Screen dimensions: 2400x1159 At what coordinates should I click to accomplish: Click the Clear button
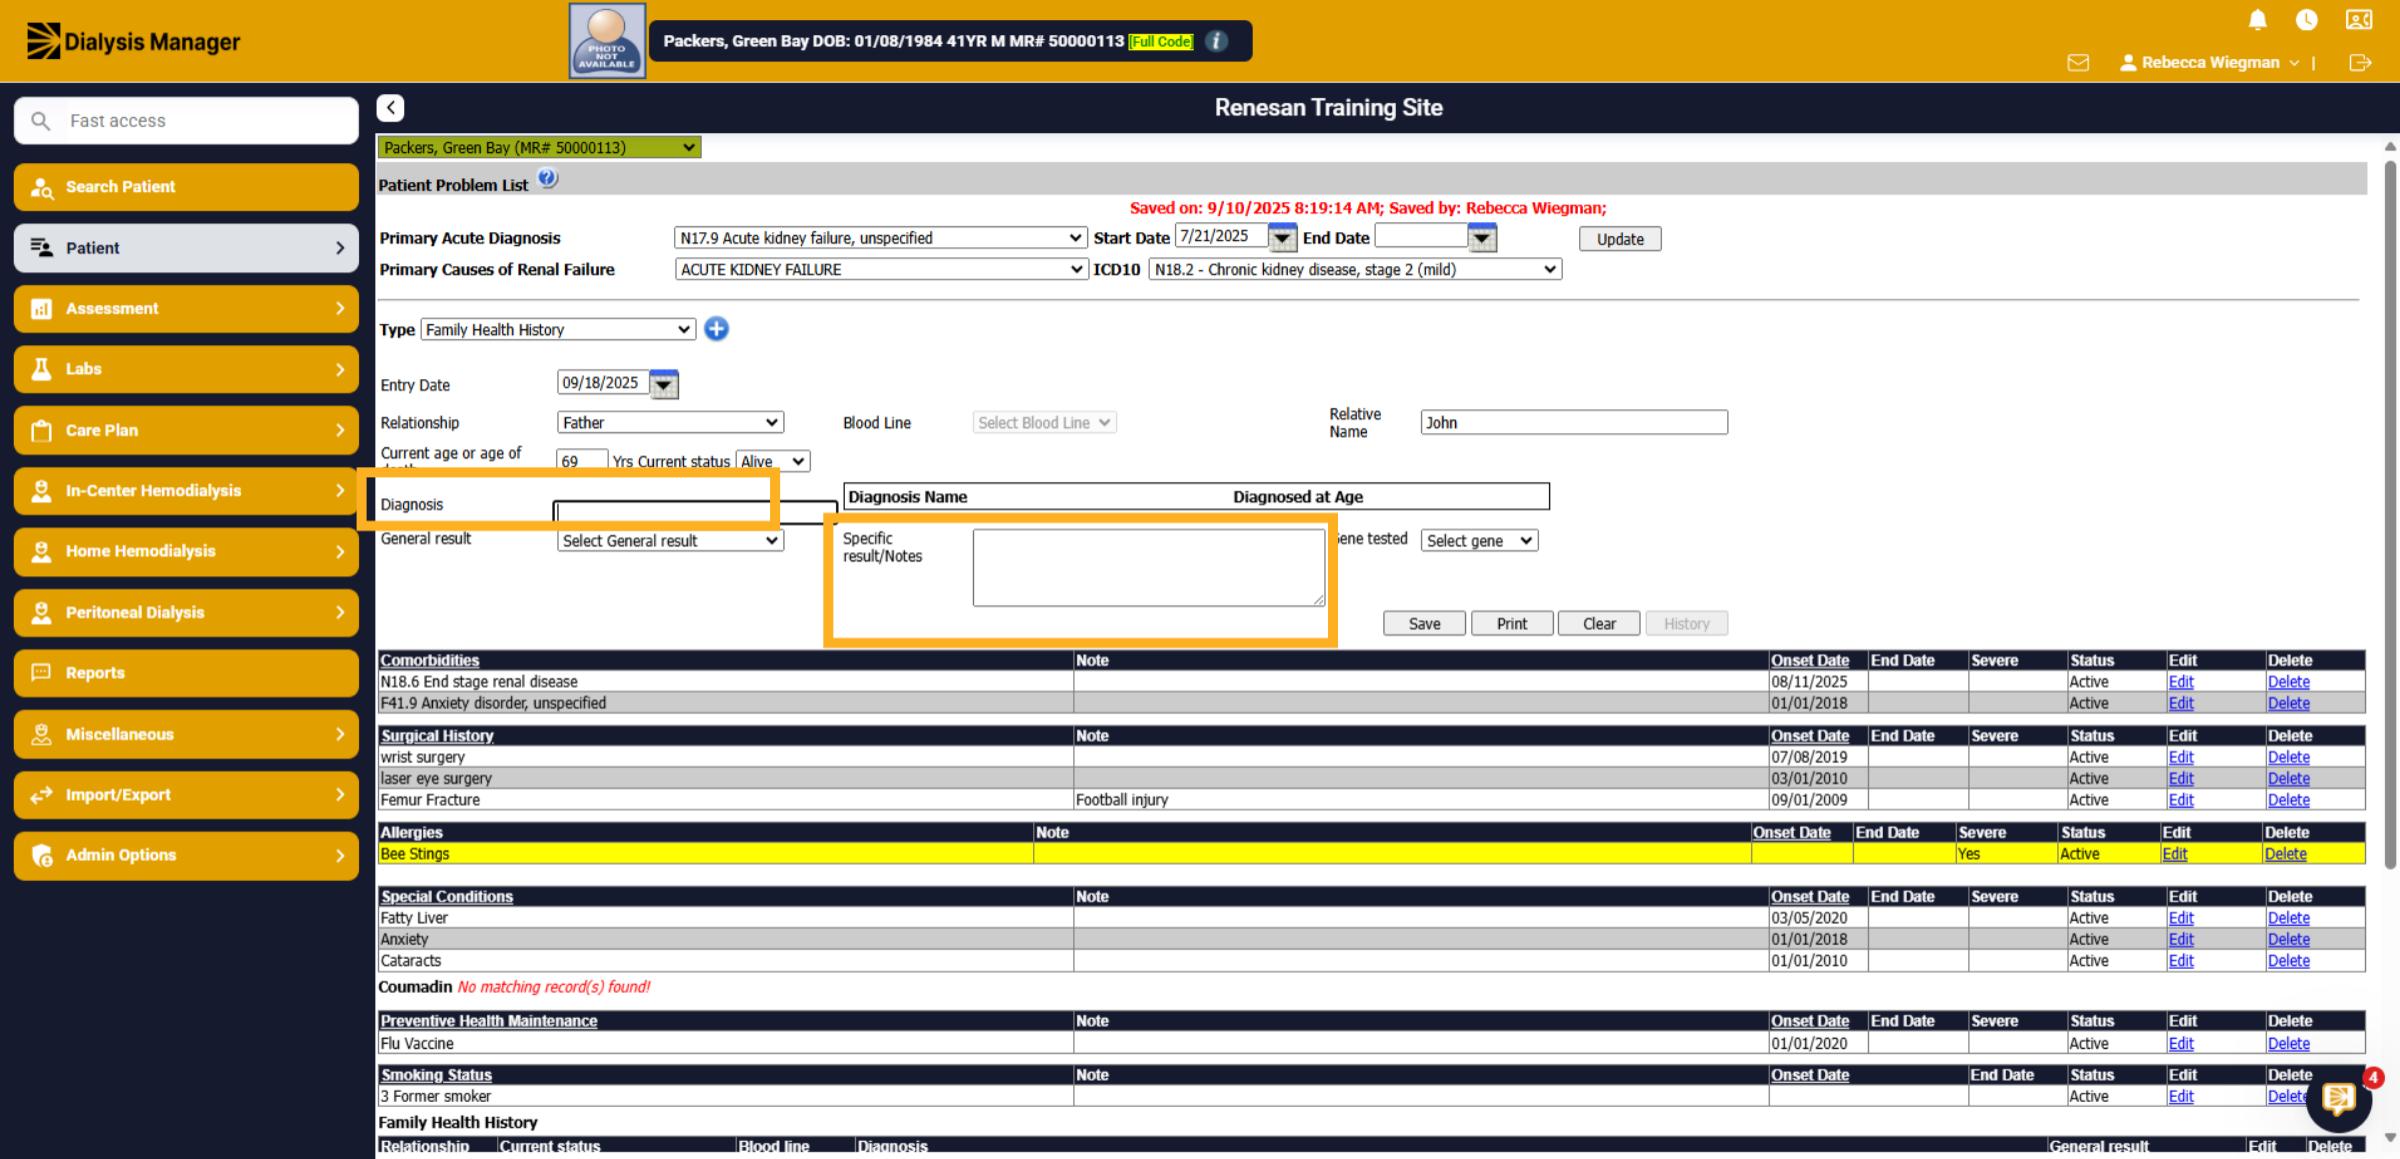[1599, 624]
